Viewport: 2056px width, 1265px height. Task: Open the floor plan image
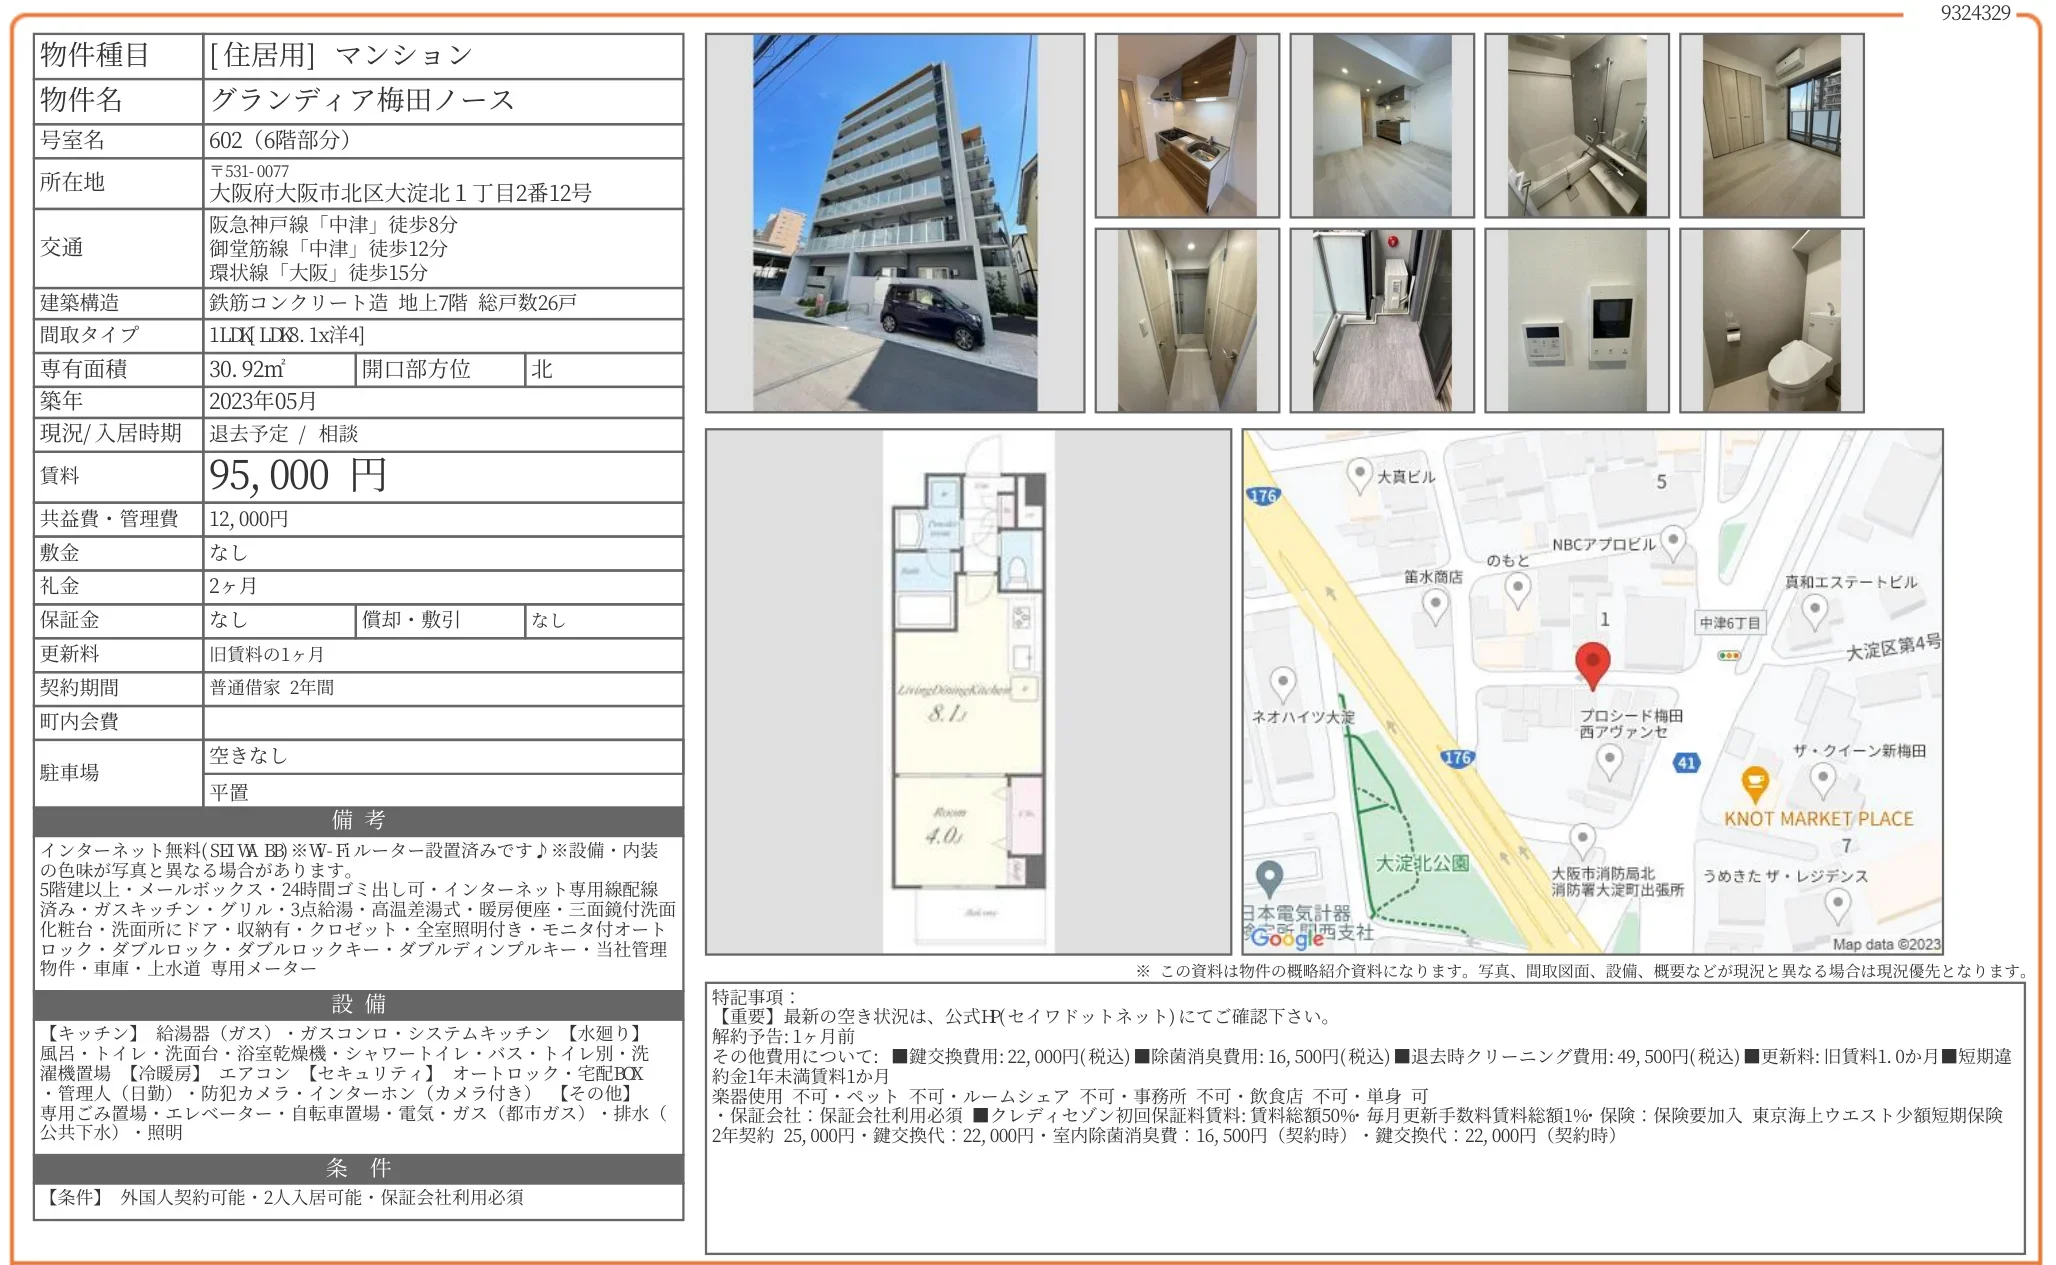pos(968,692)
